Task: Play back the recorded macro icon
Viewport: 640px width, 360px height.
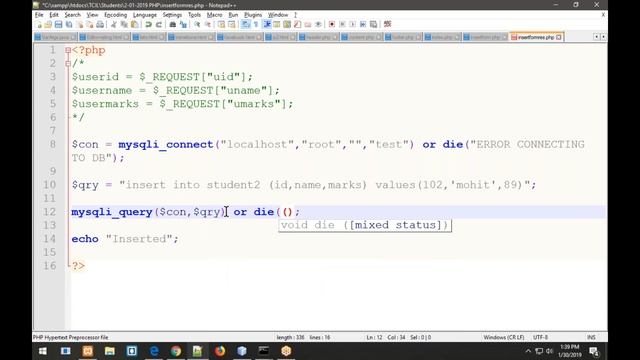Action: [353, 24]
